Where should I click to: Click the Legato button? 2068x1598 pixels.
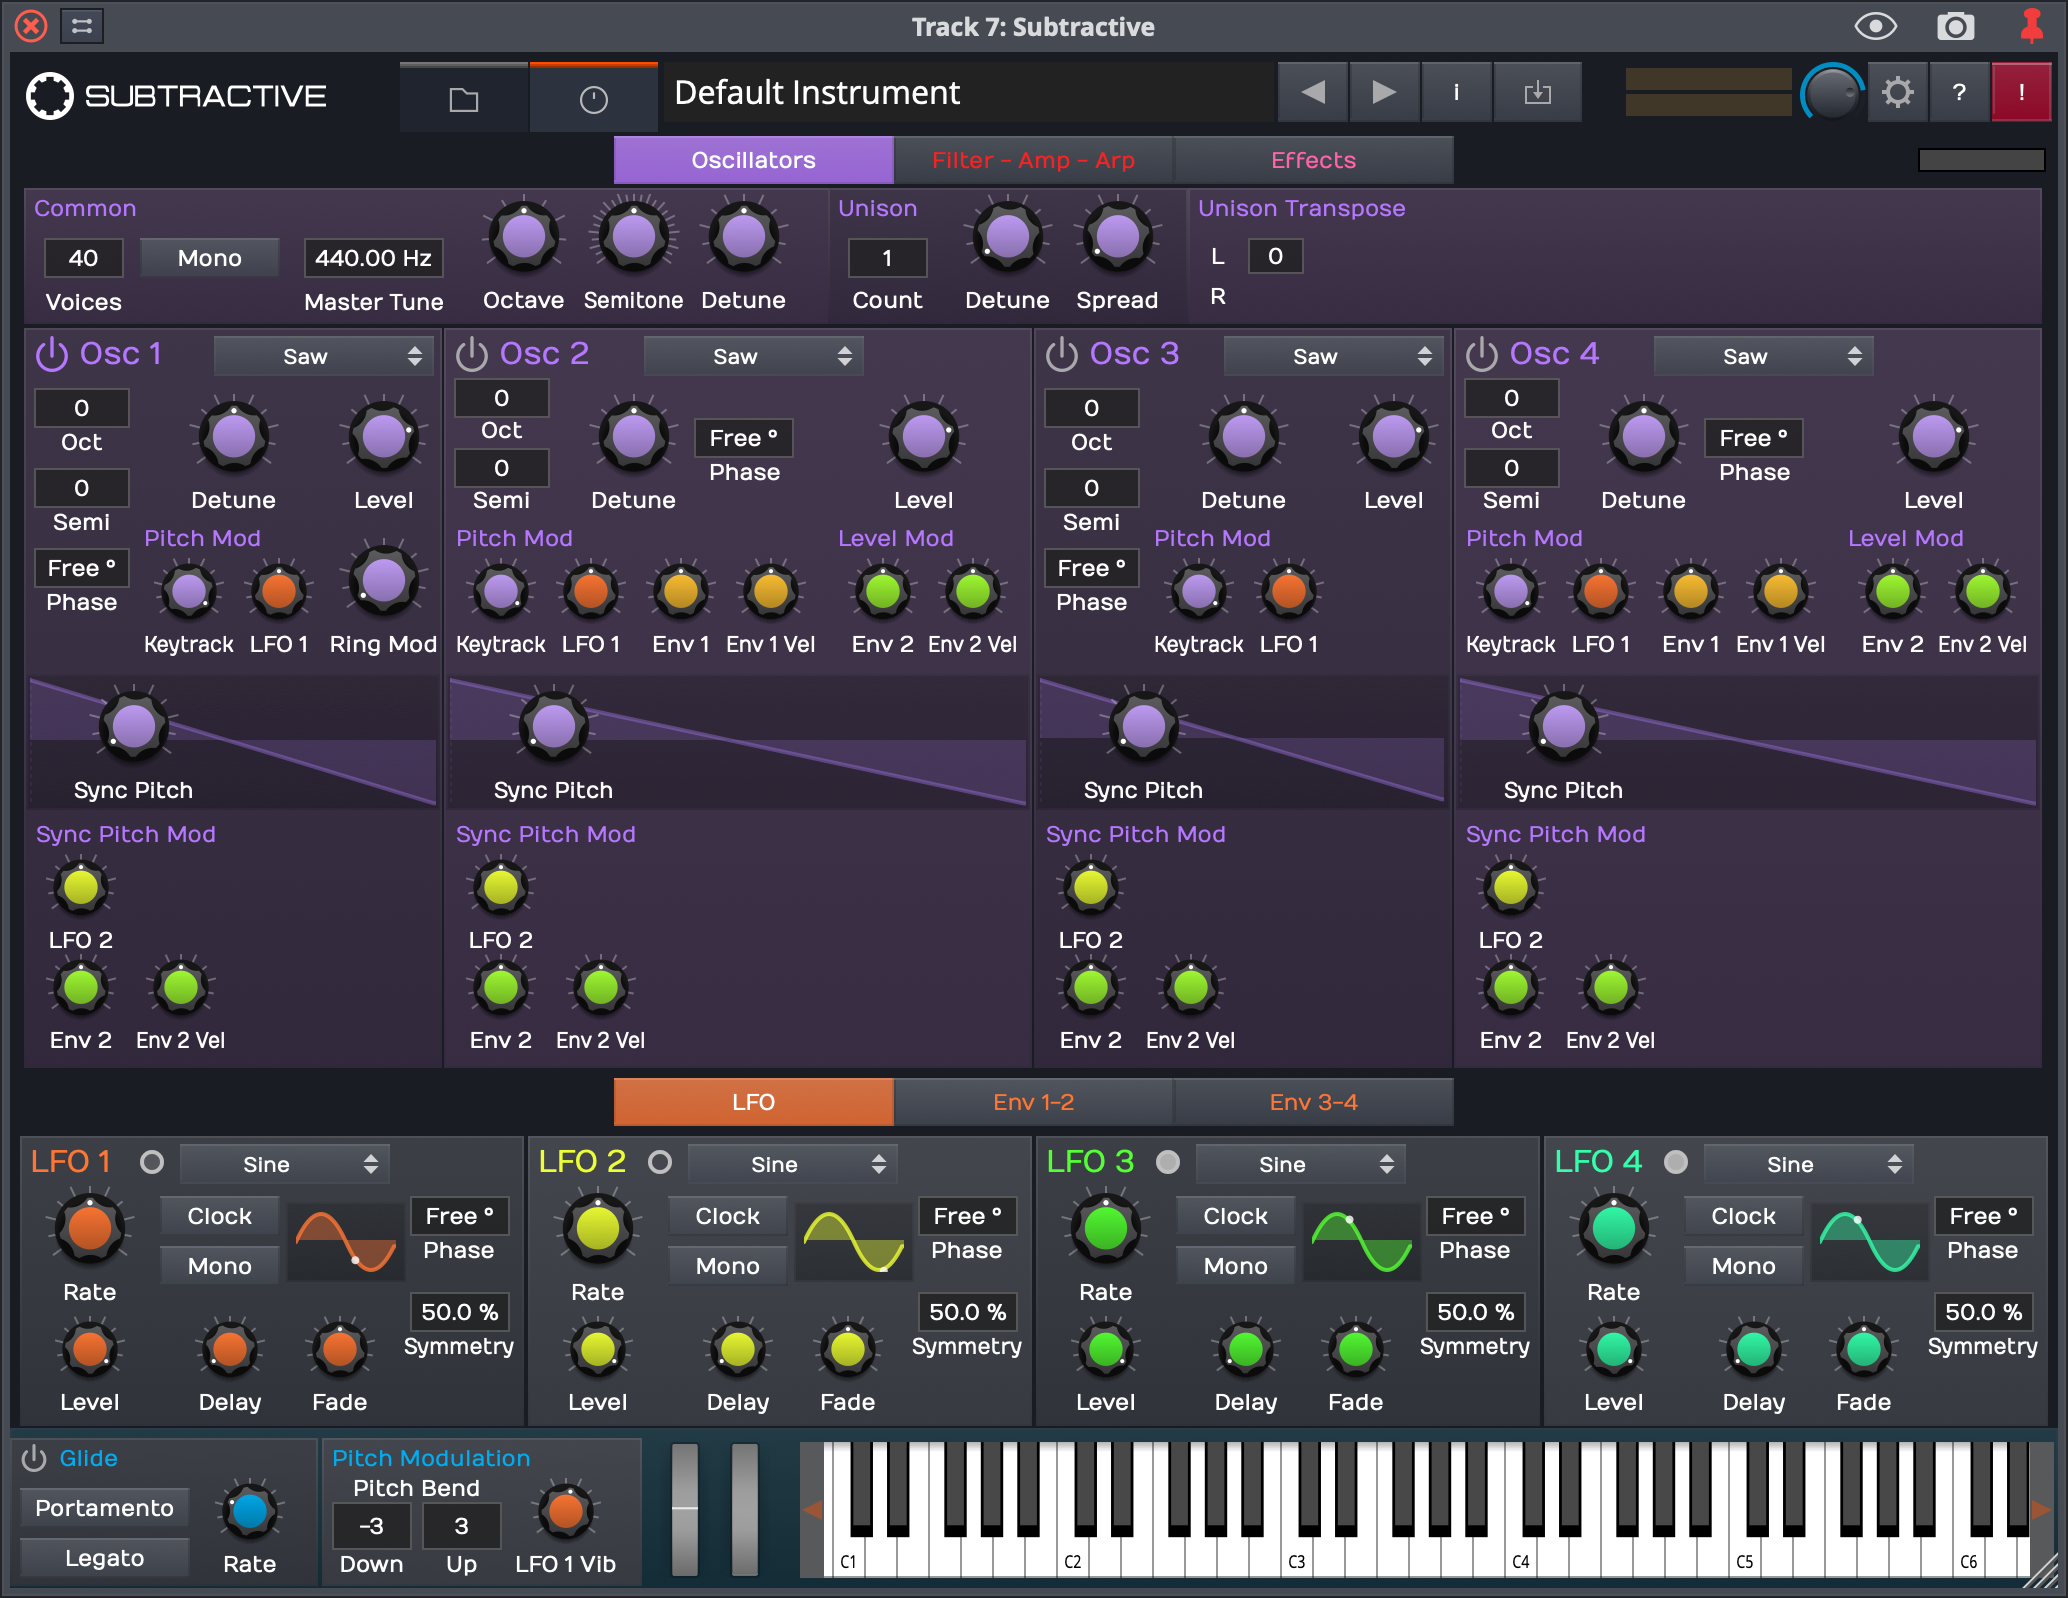click(104, 1558)
